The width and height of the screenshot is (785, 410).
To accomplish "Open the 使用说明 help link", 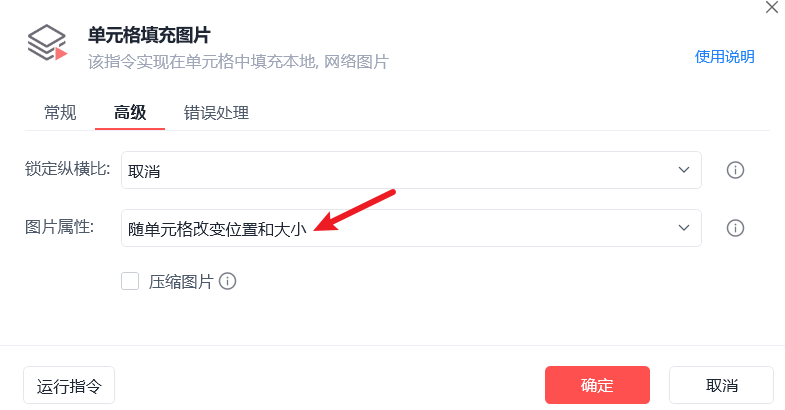I will point(724,57).
